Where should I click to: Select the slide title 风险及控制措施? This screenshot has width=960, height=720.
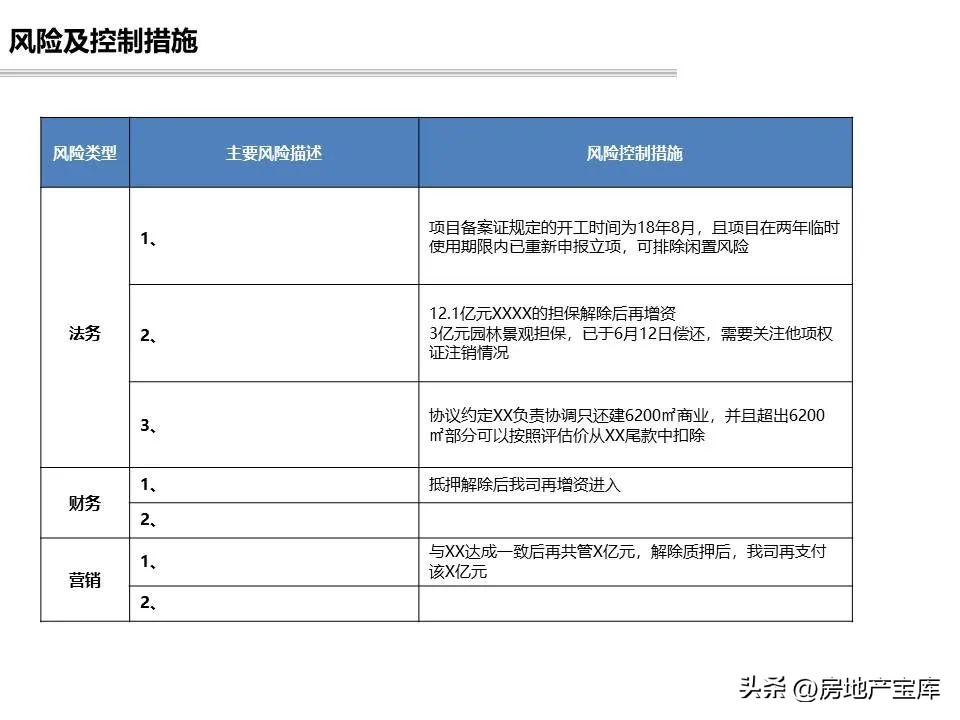pyautogui.click(x=105, y=42)
